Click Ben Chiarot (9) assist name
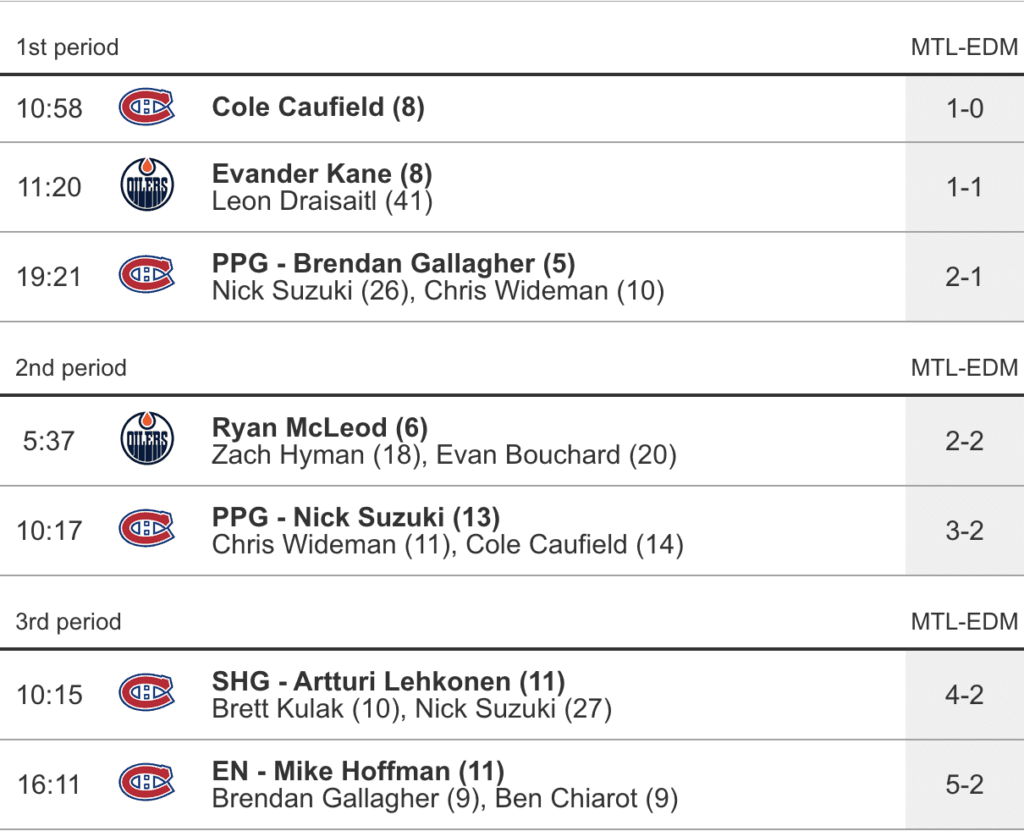Viewport: 1024px width, 831px height. point(587,798)
